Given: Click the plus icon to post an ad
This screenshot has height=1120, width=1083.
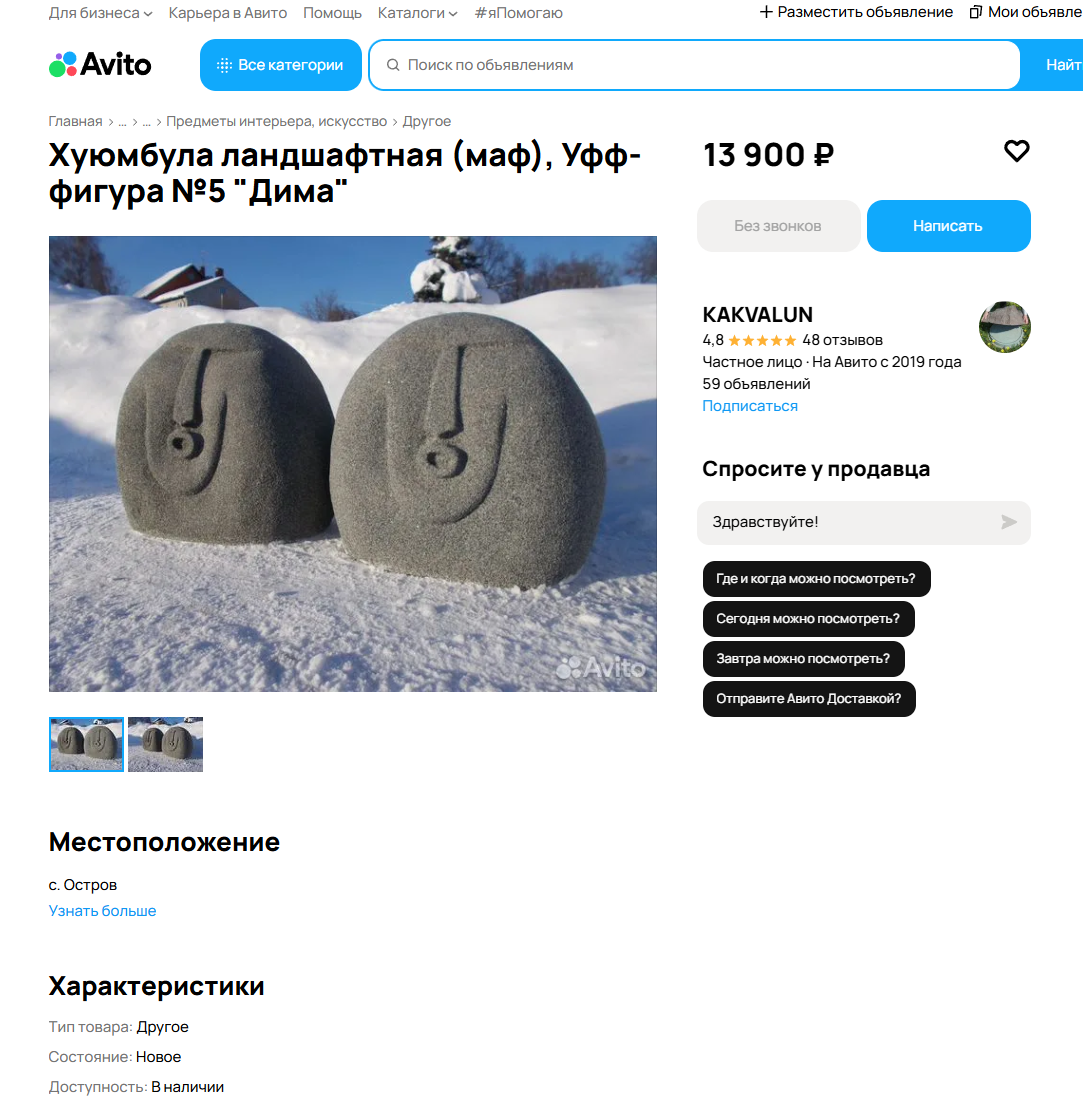Looking at the screenshot, I should (766, 12).
